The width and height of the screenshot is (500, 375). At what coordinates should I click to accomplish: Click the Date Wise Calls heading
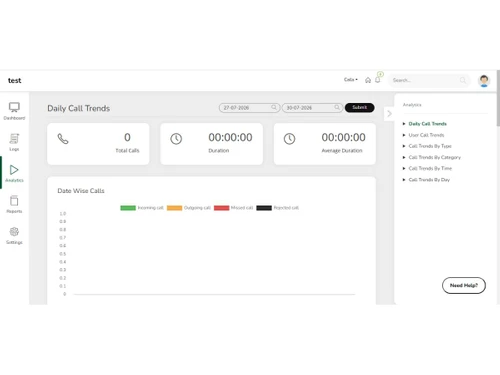[81, 191]
